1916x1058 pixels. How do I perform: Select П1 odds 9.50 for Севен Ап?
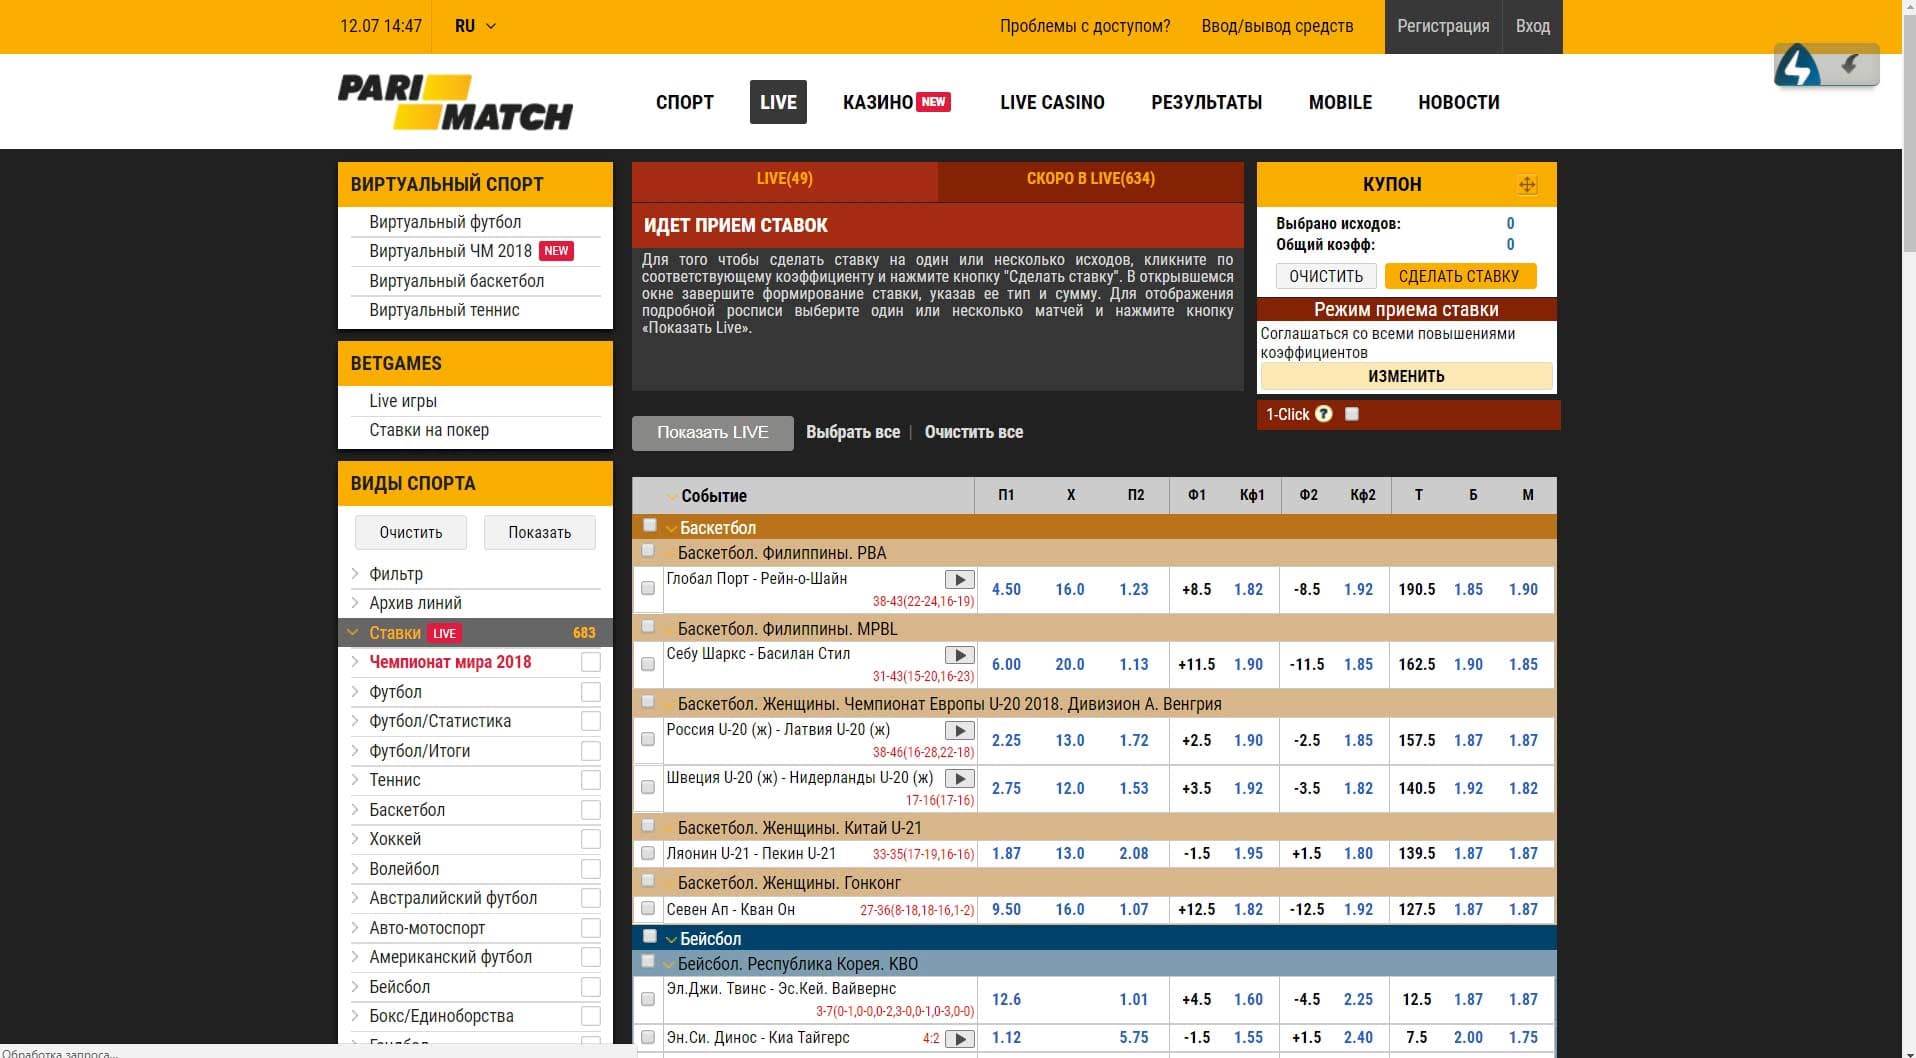pos(1006,910)
